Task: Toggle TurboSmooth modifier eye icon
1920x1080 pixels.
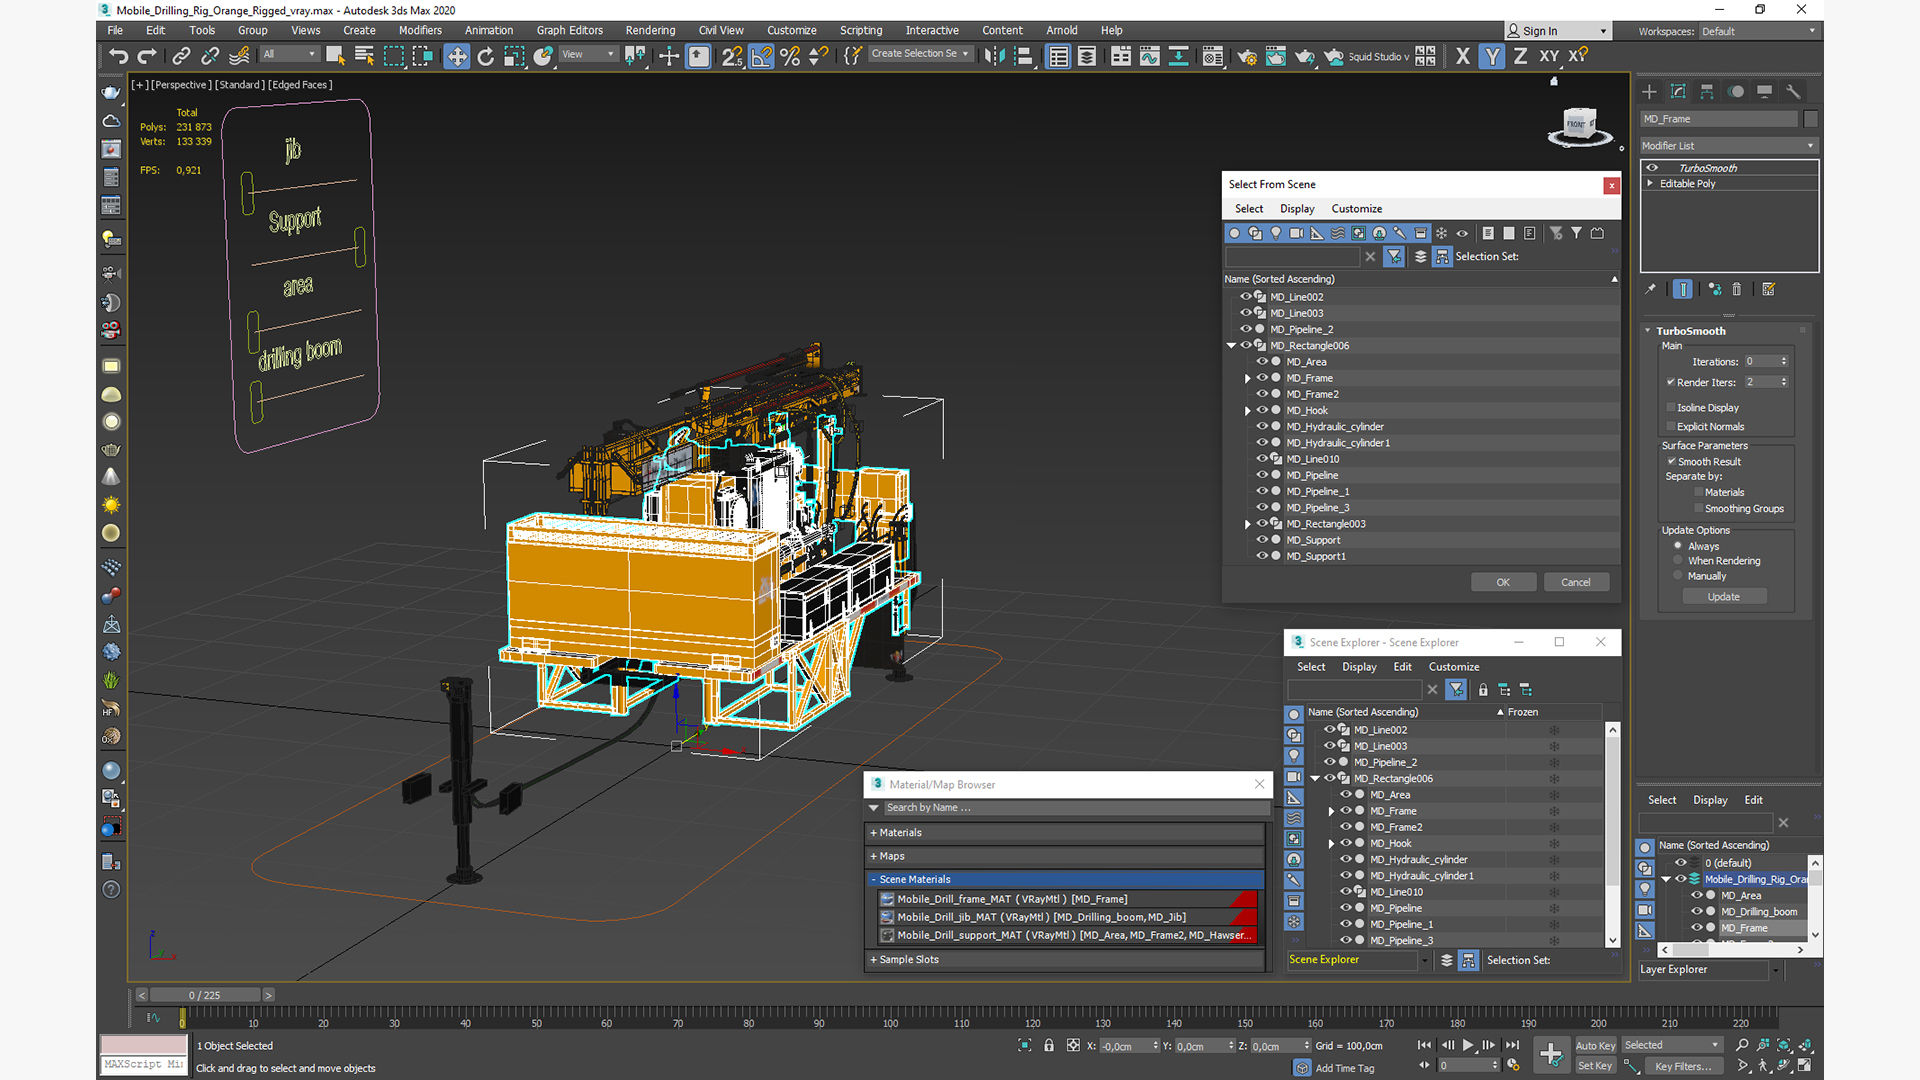Action: pyautogui.click(x=1652, y=168)
